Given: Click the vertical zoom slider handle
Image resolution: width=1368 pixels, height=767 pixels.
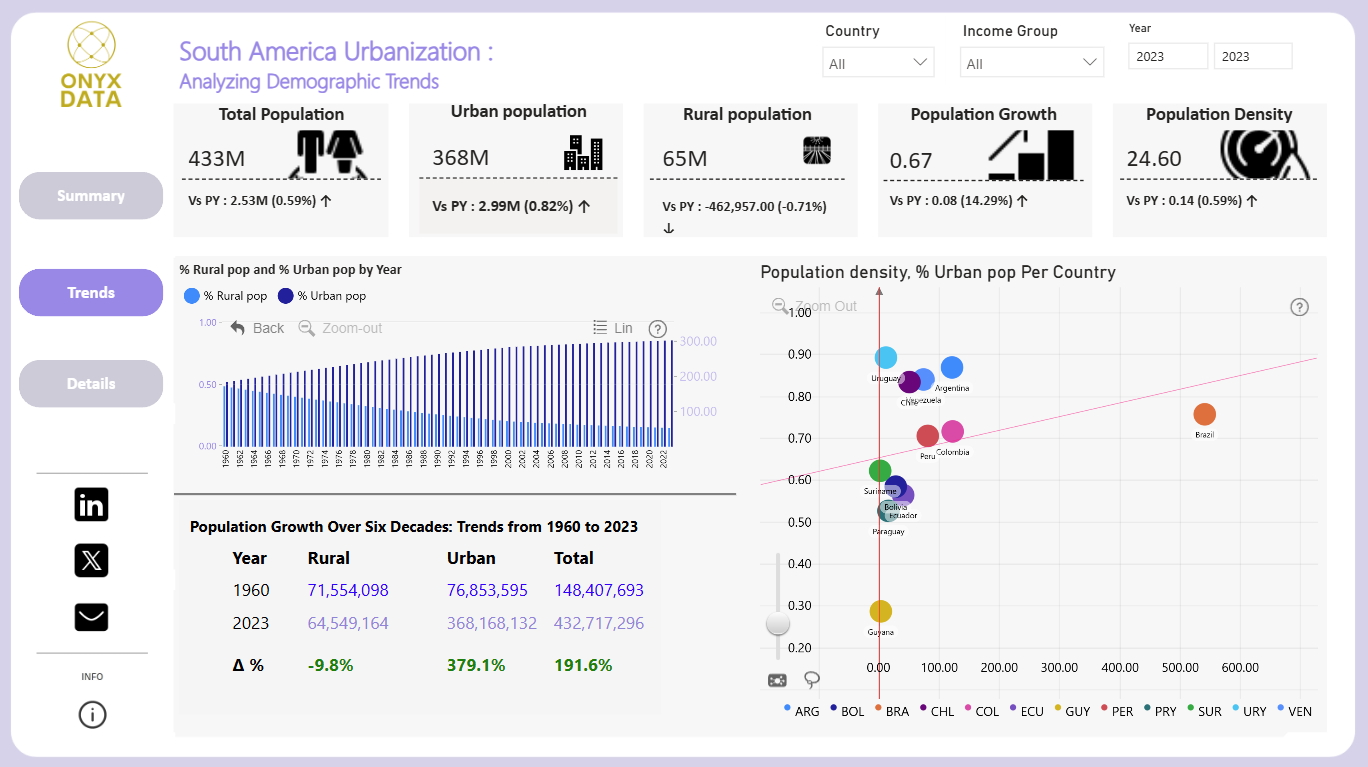Looking at the screenshot, I should tap(777, 624).
